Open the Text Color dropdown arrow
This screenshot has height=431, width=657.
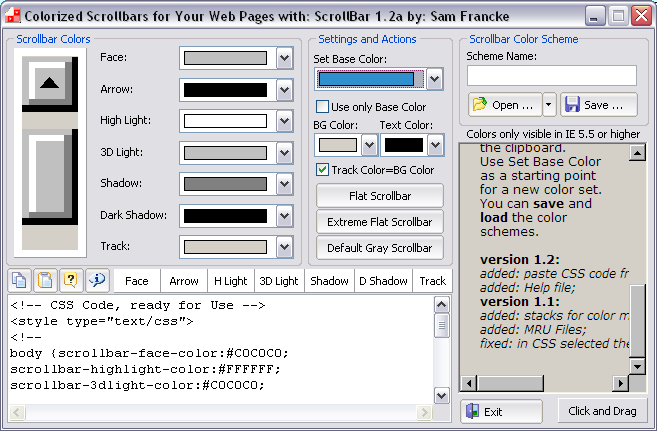click(435, 145)
